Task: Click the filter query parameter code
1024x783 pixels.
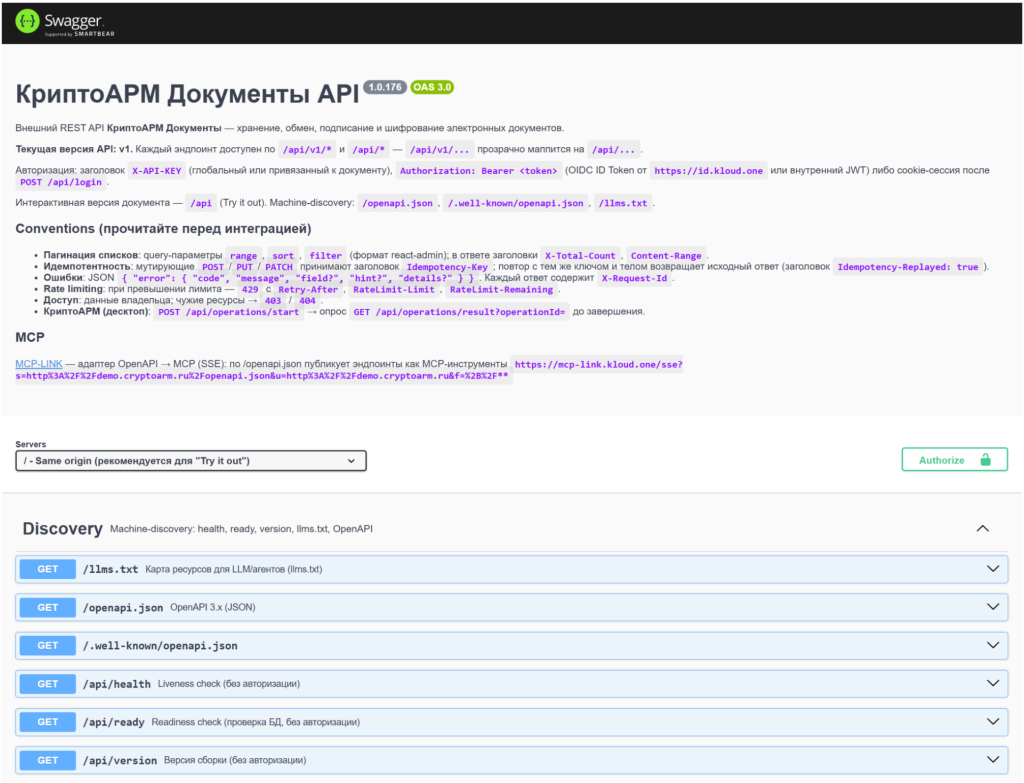Action: 325,255
